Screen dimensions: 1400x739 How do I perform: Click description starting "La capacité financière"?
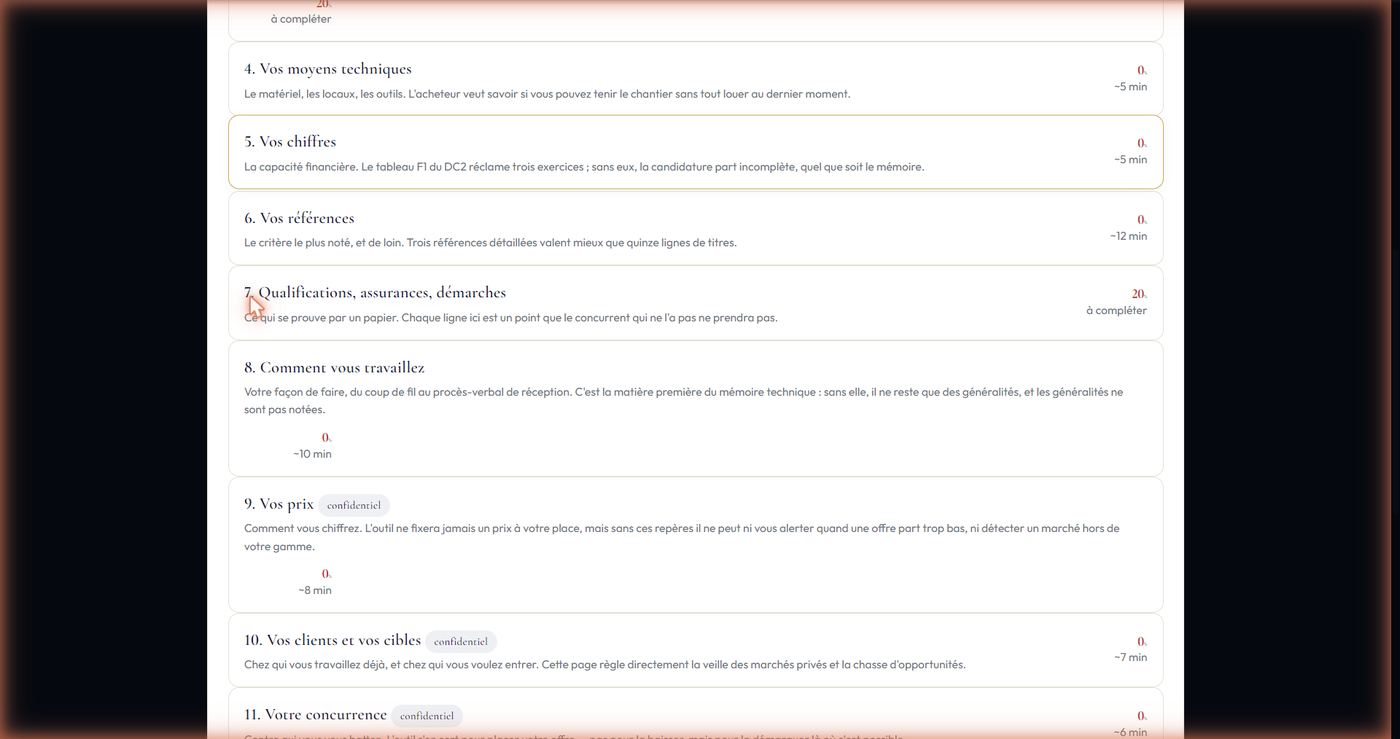[x=584, y=167]
